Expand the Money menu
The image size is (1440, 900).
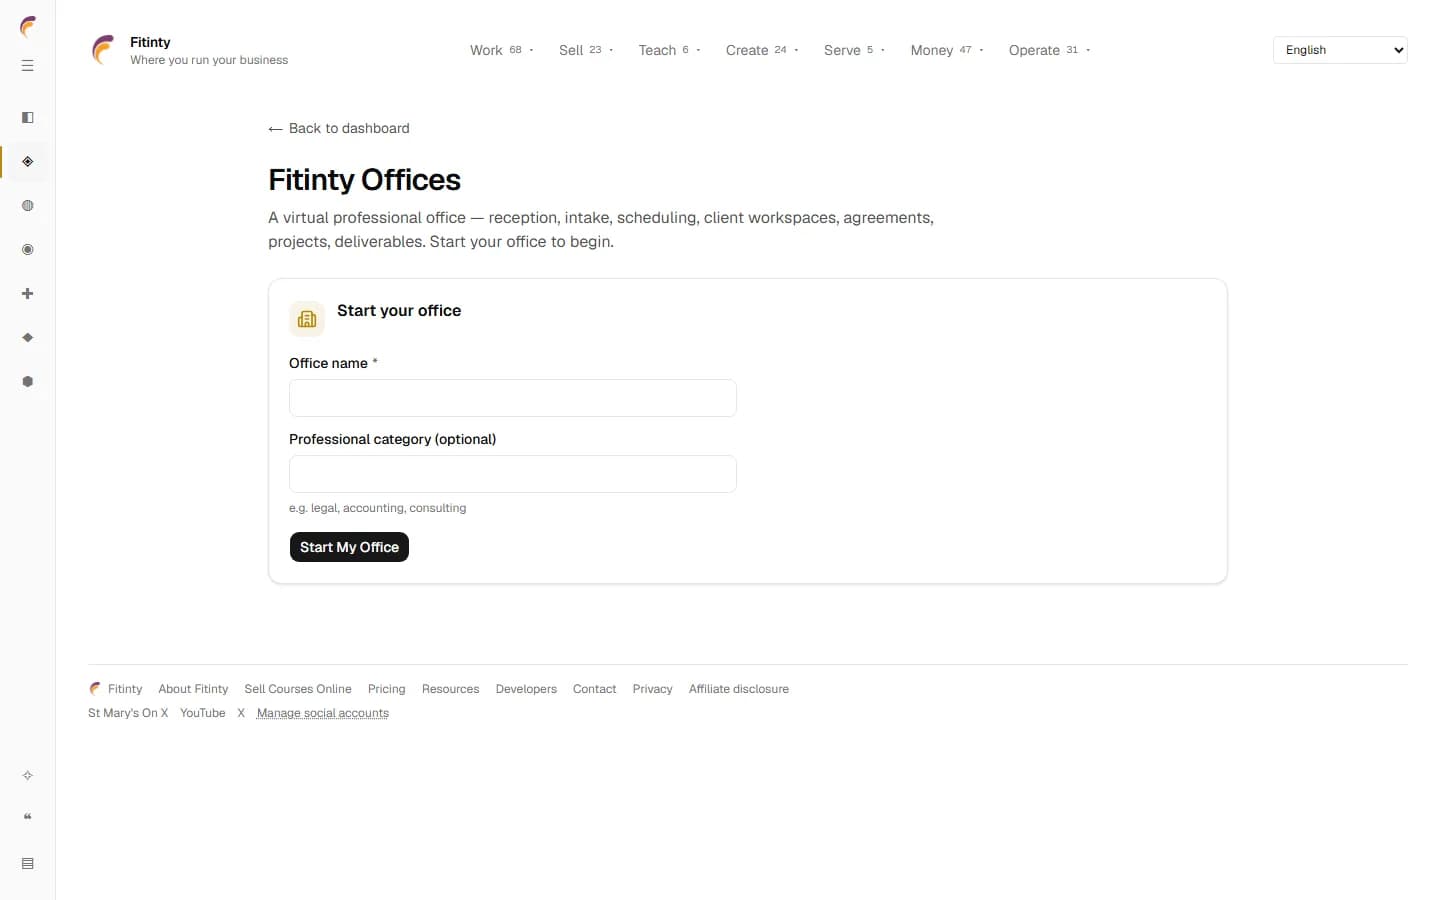(947, 50)
